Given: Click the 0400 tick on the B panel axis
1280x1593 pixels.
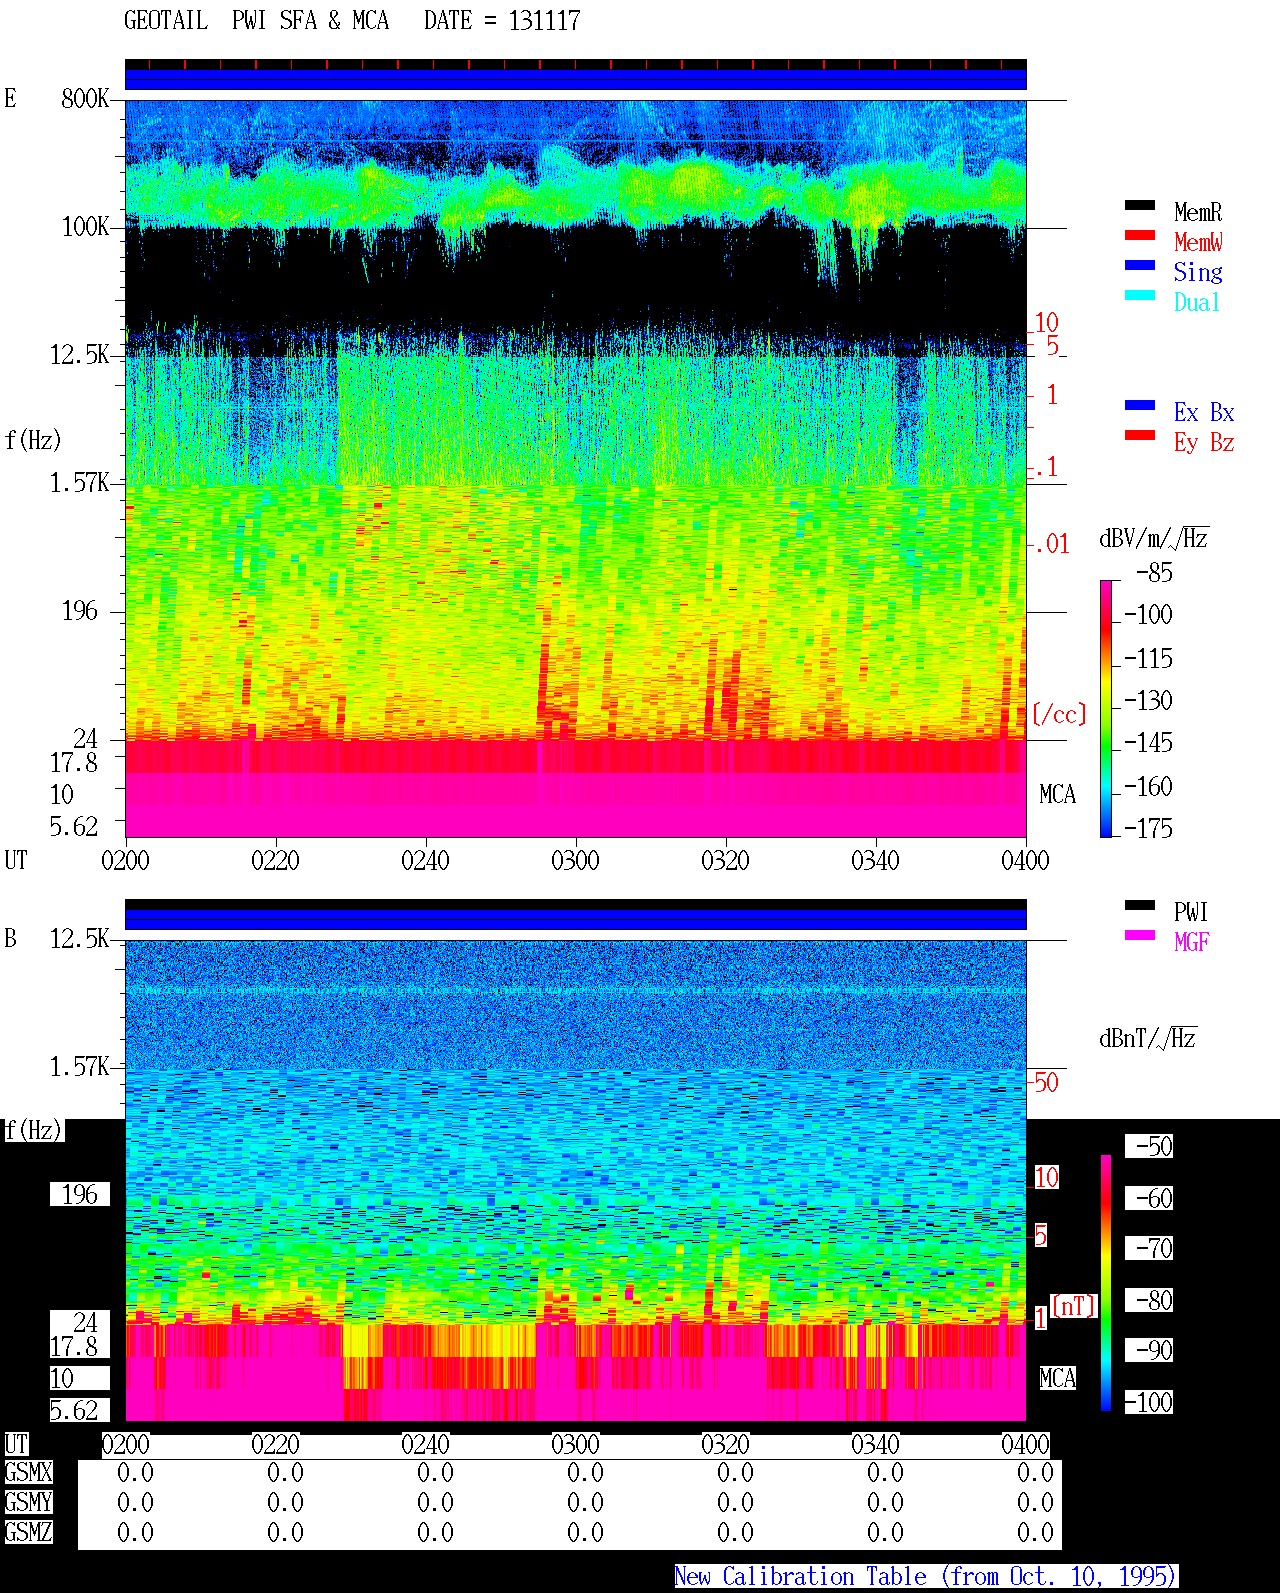Looking at the screenshot, I should click(x=1025, y=1445).
